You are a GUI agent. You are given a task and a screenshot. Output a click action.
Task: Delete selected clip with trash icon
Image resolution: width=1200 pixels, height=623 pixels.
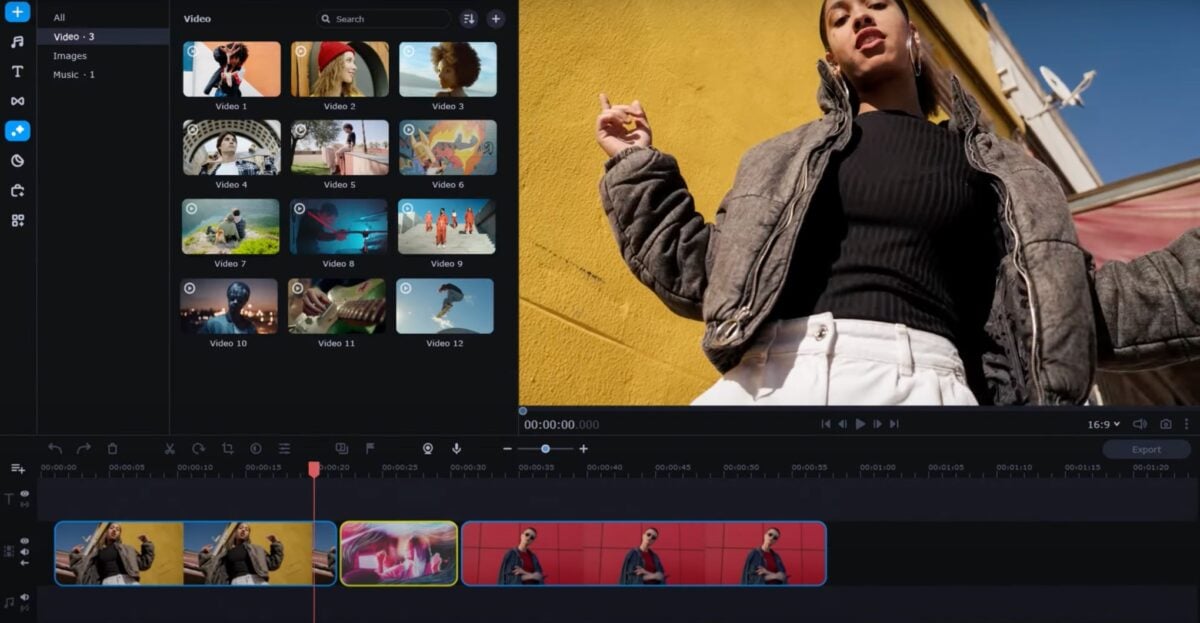(x=112, y=449)
